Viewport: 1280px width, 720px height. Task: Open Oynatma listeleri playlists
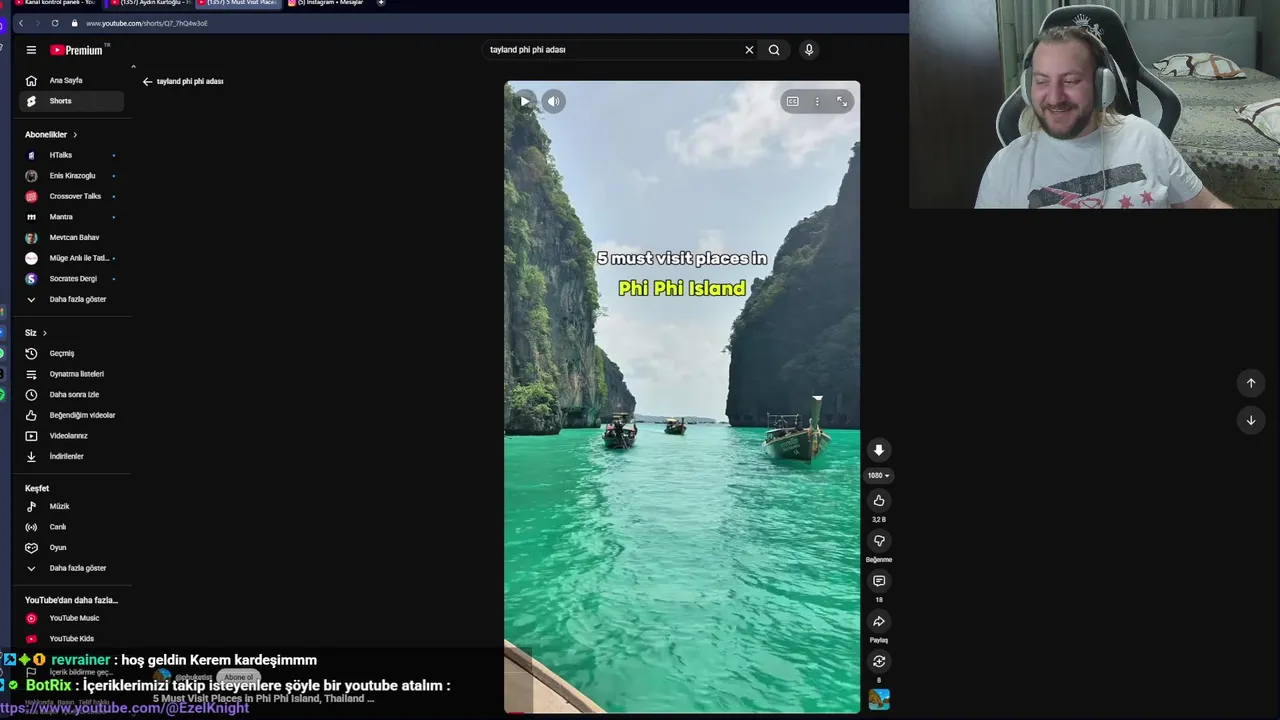click(72, 374)
